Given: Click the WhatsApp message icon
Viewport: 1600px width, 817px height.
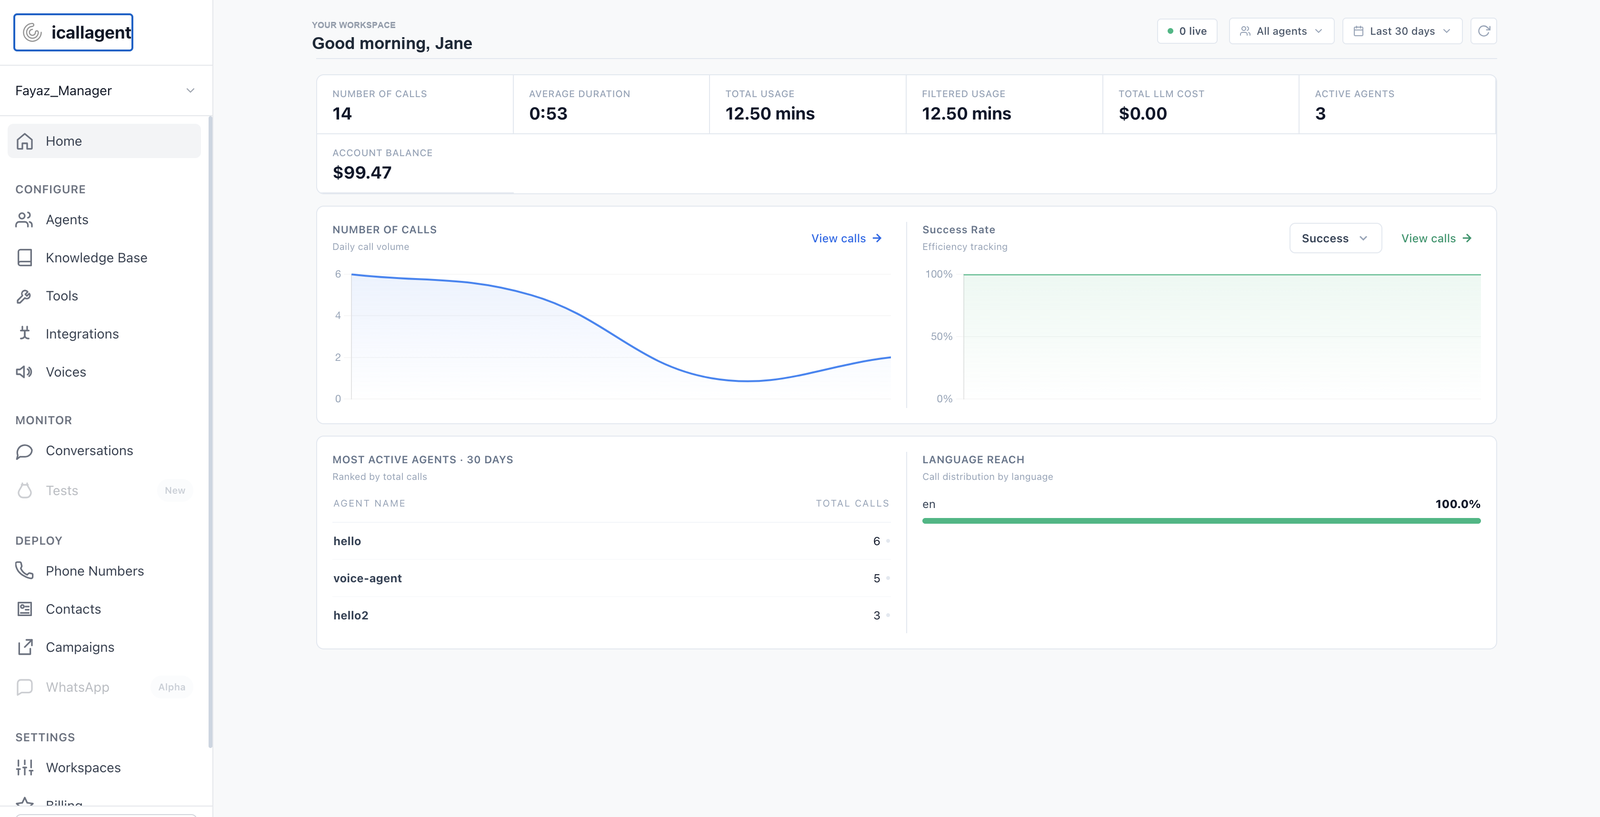Looking at the screenshot, I should coord(25,687).
